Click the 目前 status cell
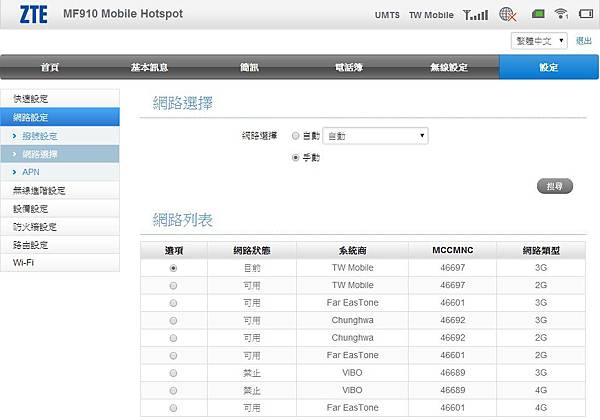 click(252, 268)
